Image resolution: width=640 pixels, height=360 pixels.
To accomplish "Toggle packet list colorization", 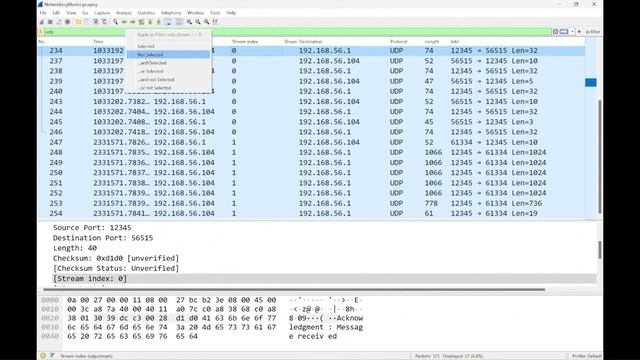I will point(178,22).
